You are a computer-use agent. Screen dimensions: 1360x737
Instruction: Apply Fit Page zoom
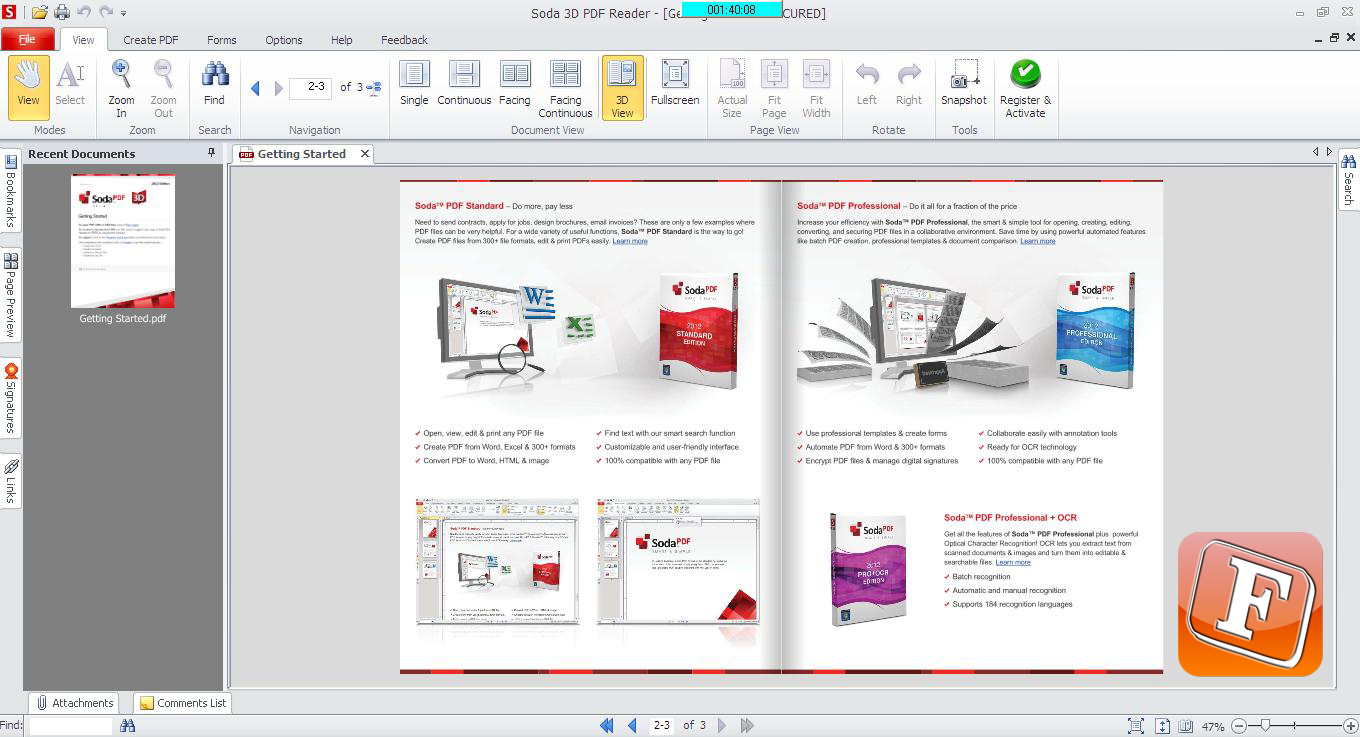(x=774, y=87)
